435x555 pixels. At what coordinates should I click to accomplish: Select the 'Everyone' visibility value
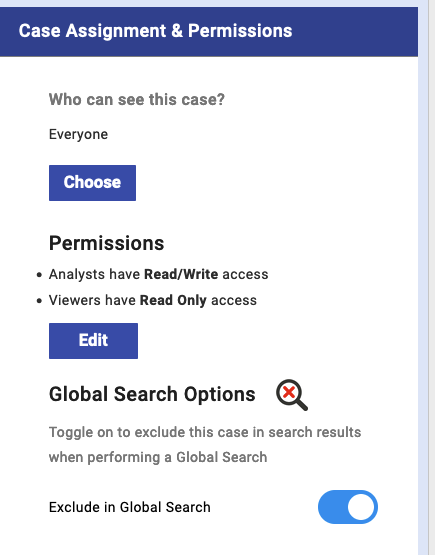tap(78, 135)
